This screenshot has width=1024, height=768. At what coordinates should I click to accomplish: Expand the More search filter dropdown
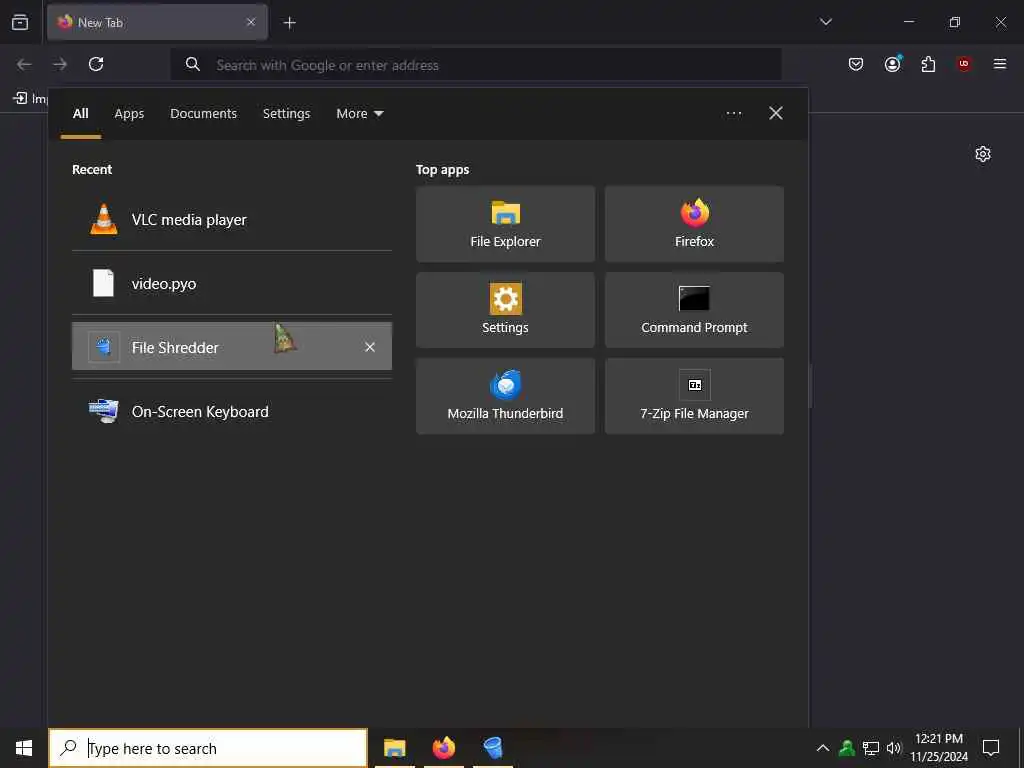[359, 114]
